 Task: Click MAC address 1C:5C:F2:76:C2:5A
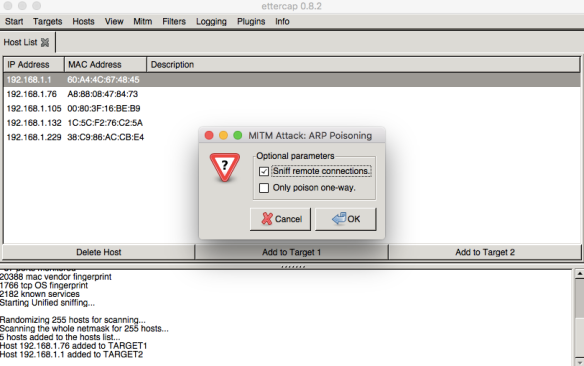coord(105,123)
